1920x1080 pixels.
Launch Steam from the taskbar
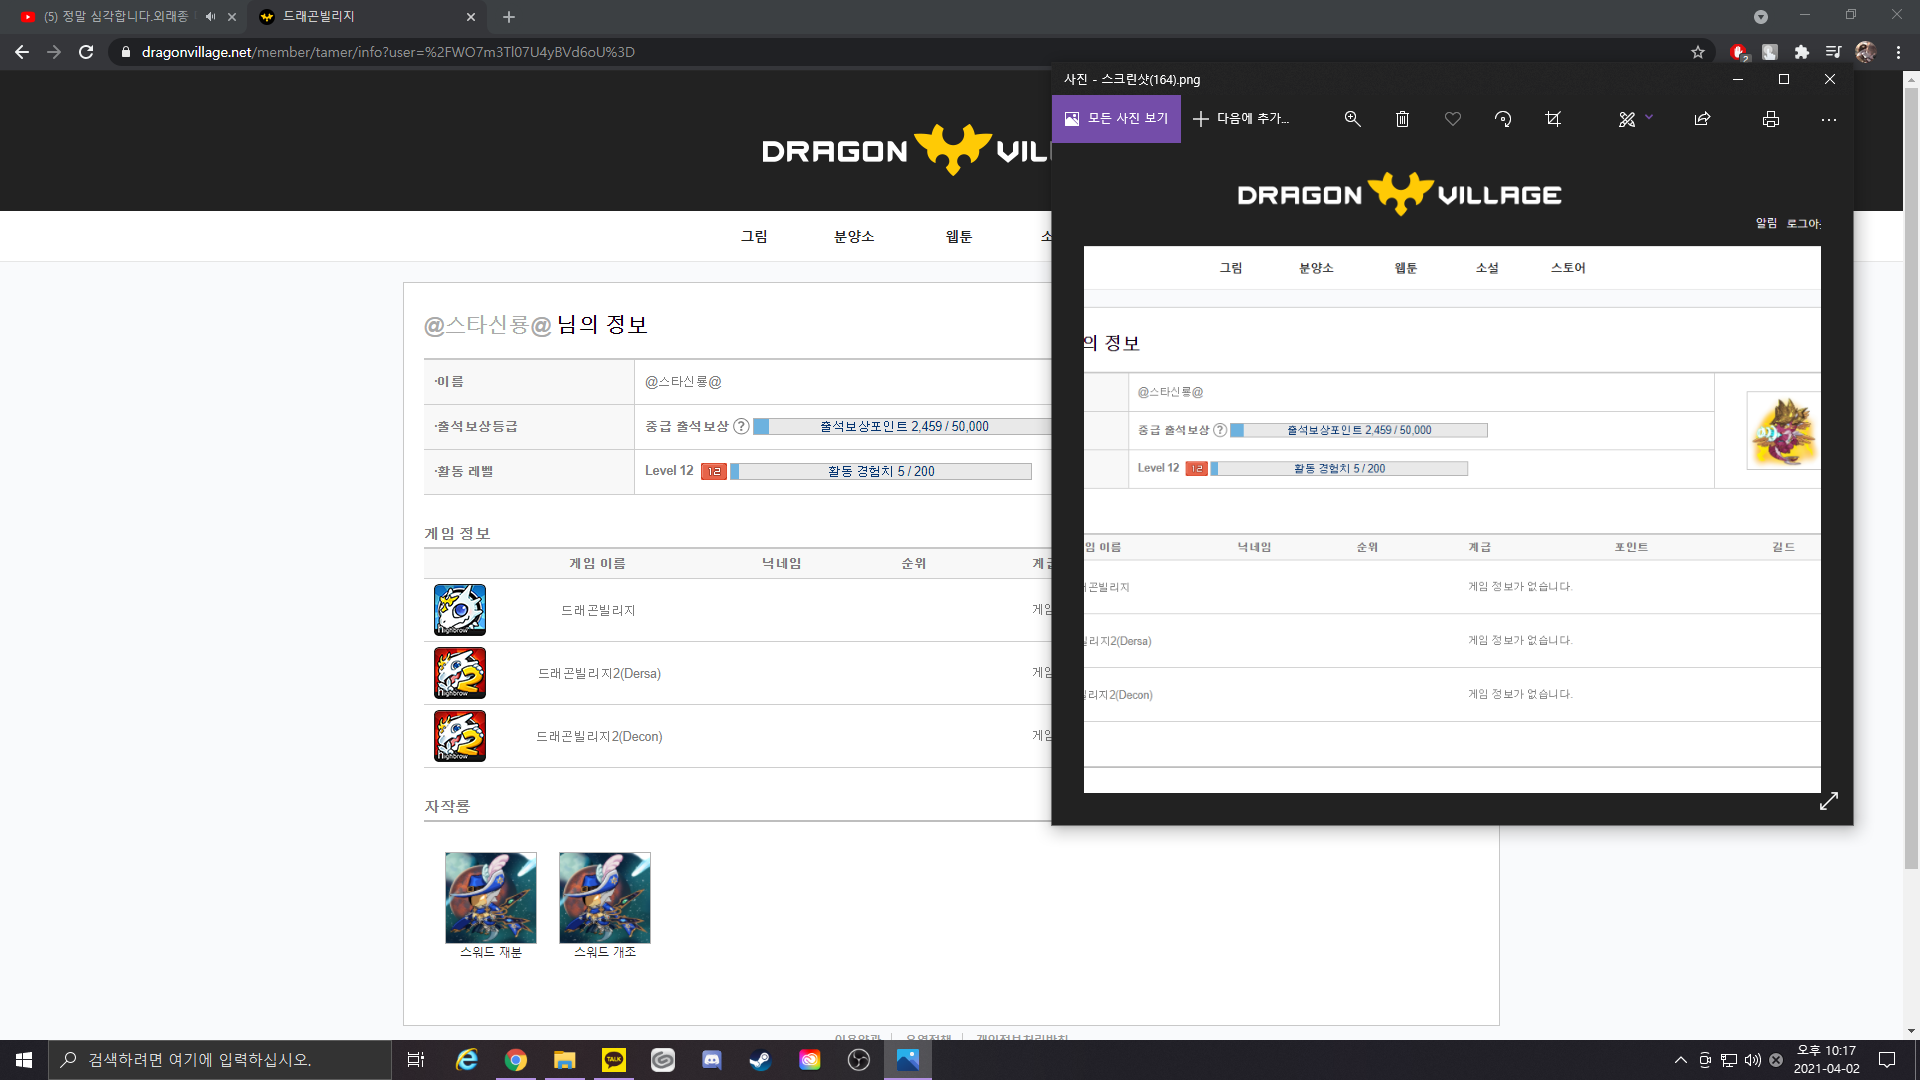(x=761, y=1060)
